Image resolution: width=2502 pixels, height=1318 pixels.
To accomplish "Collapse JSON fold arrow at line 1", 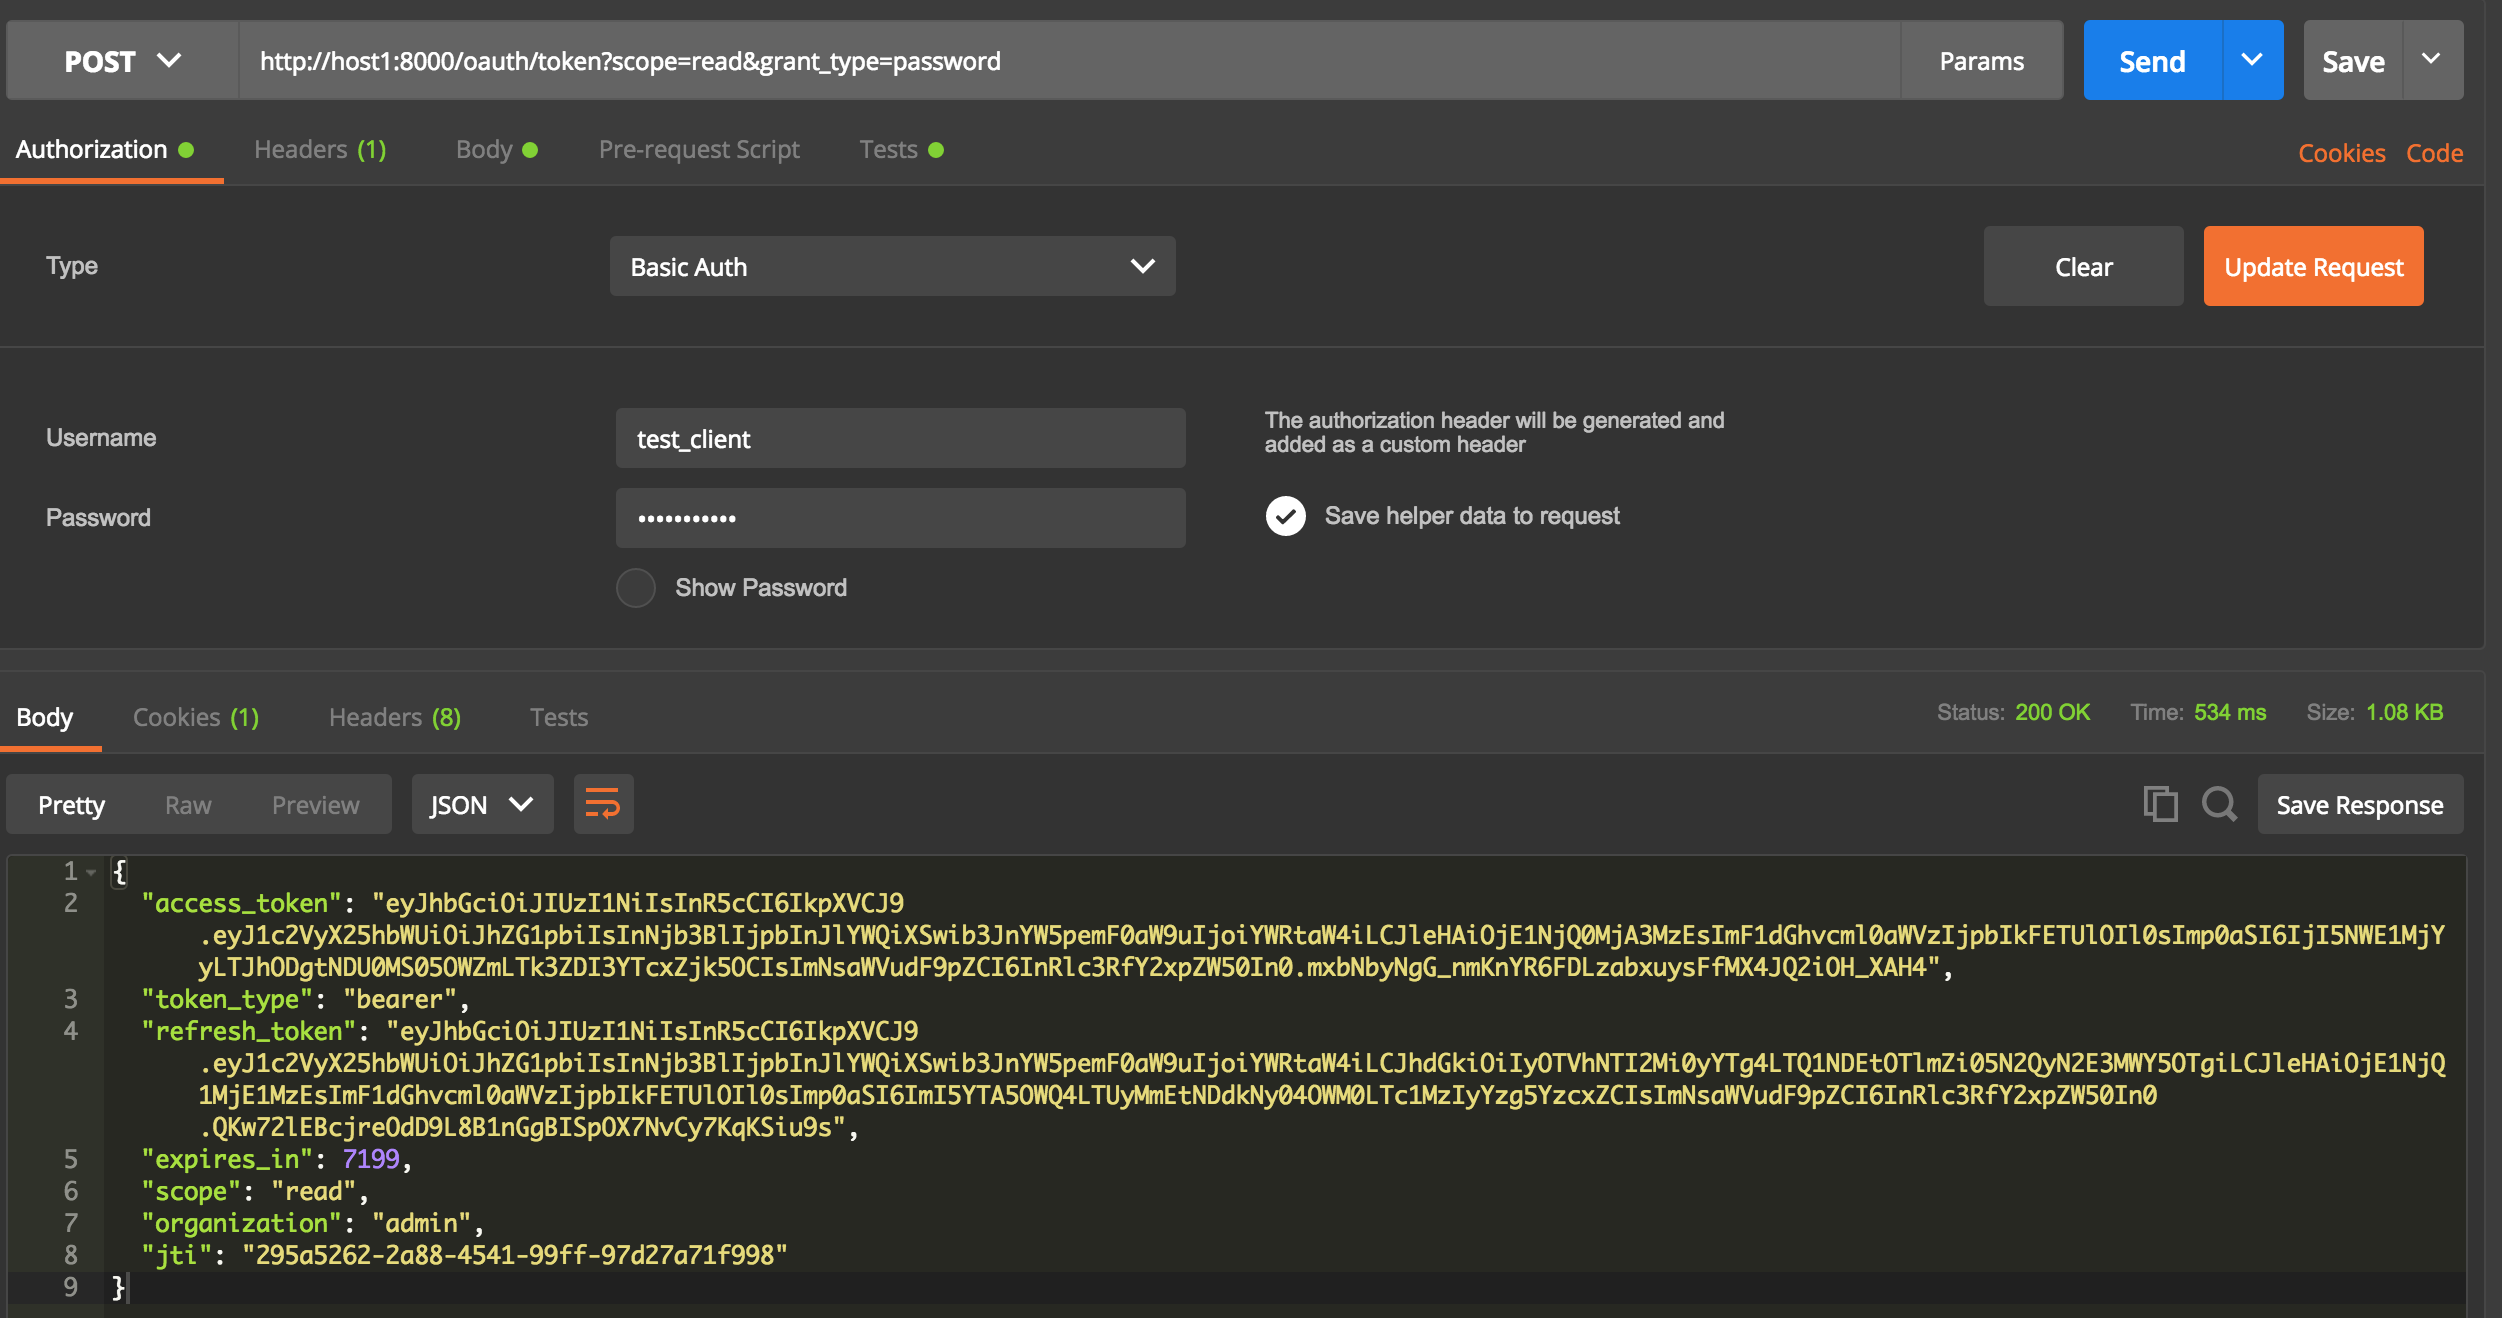I will coord(91,873).
